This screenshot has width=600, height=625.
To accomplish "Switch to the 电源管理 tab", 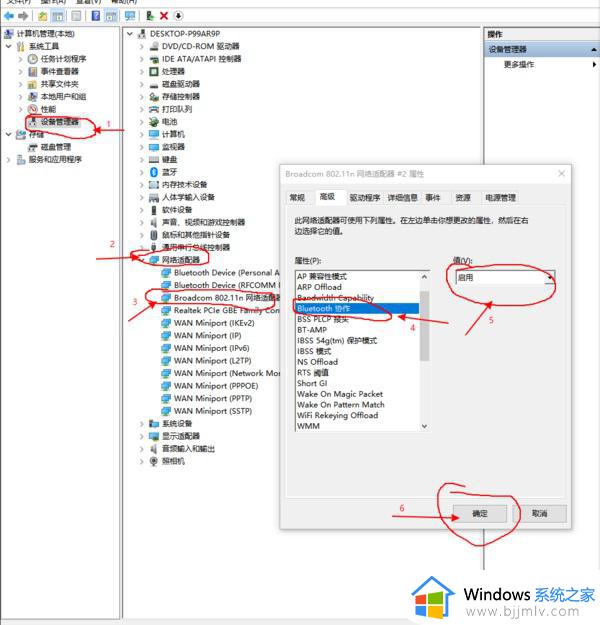I will click(x=500, y=198).
